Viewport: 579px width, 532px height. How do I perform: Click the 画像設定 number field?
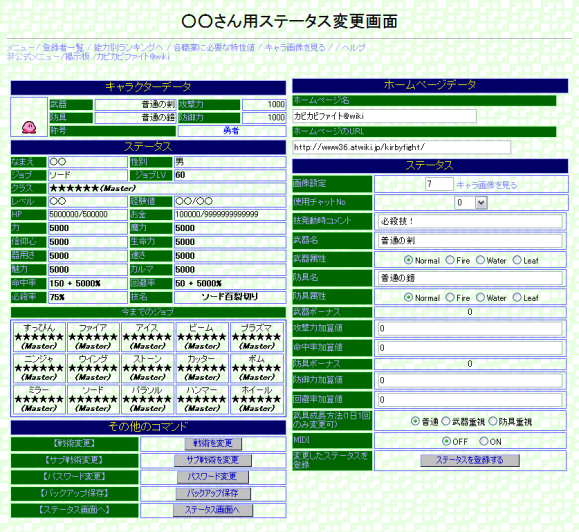[439, 184]
